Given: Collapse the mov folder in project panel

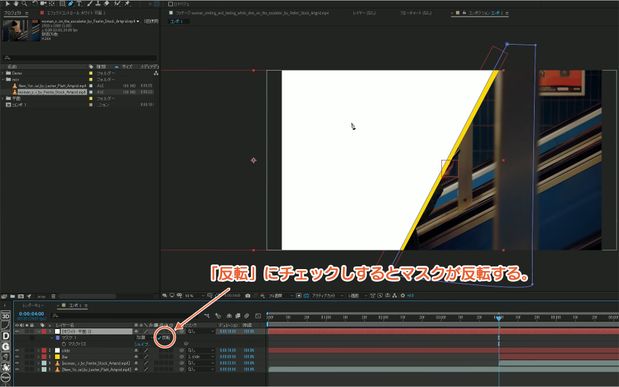Looking at the screenshot, I should click(x=3, y=79).
